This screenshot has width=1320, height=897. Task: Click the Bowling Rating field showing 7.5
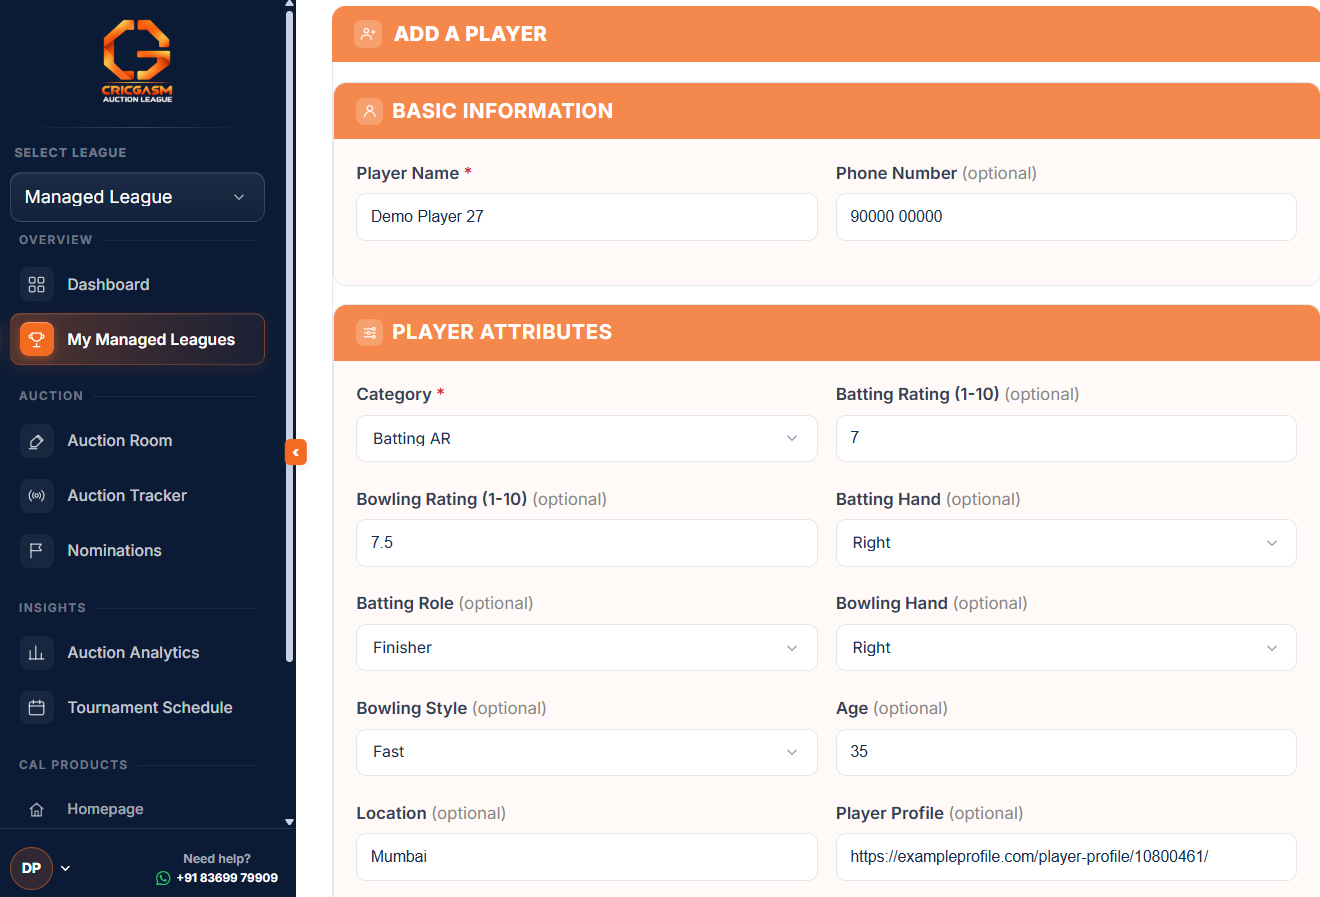[587, 543]
